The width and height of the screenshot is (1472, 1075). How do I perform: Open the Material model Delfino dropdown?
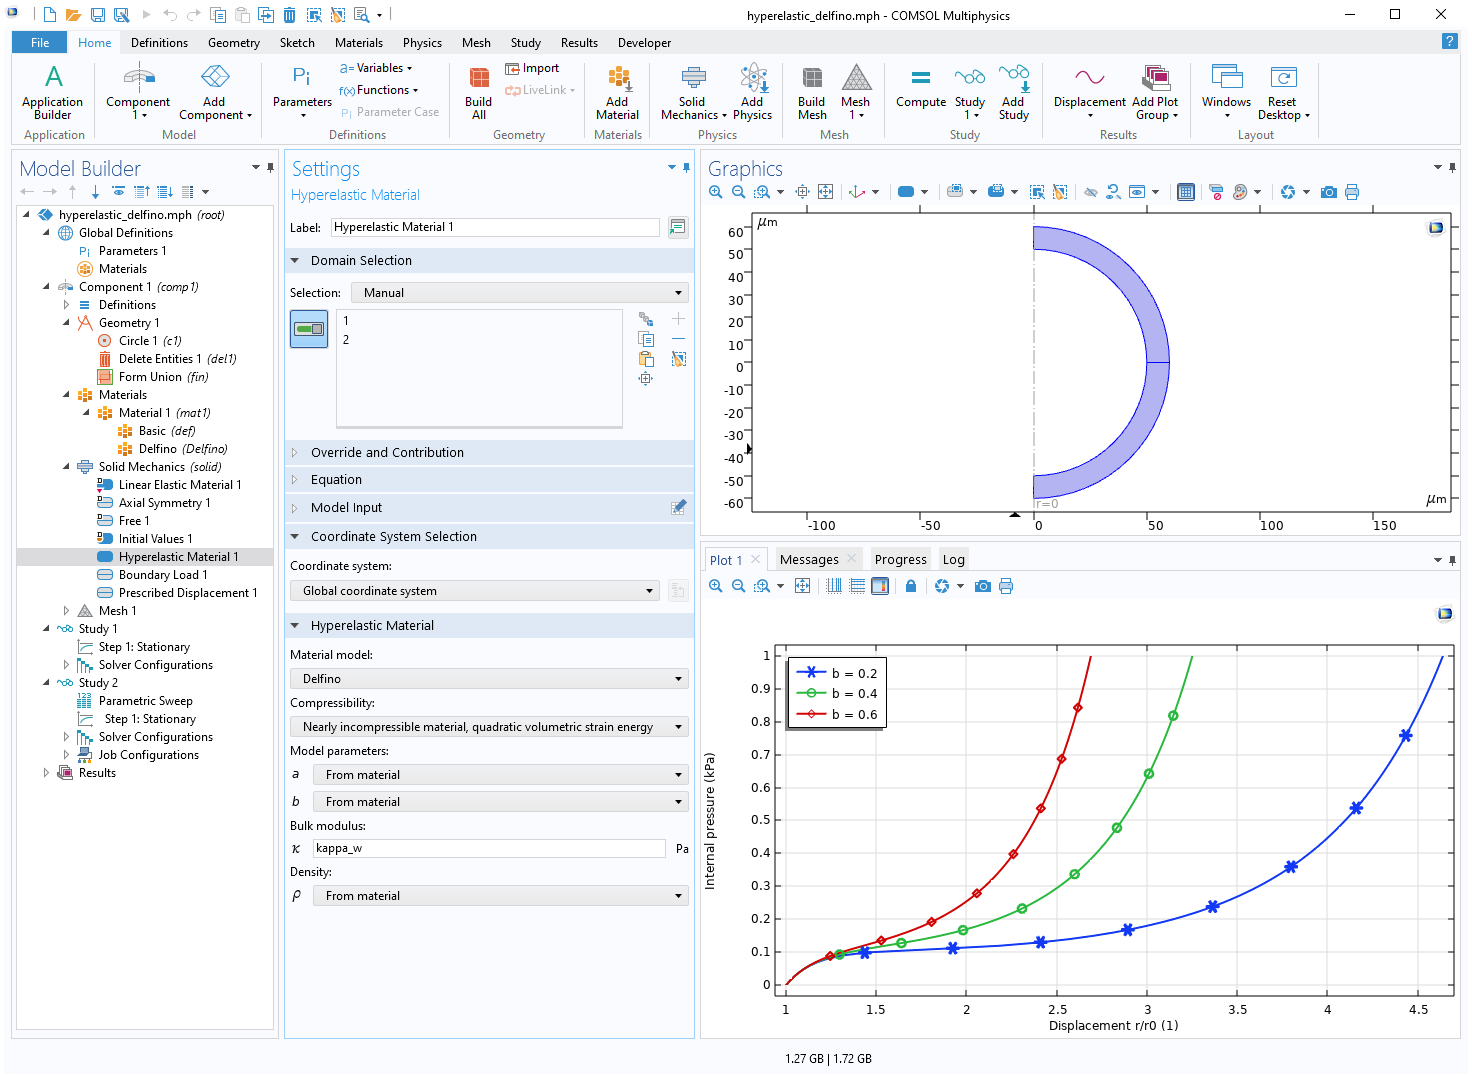tap(489, 679)
